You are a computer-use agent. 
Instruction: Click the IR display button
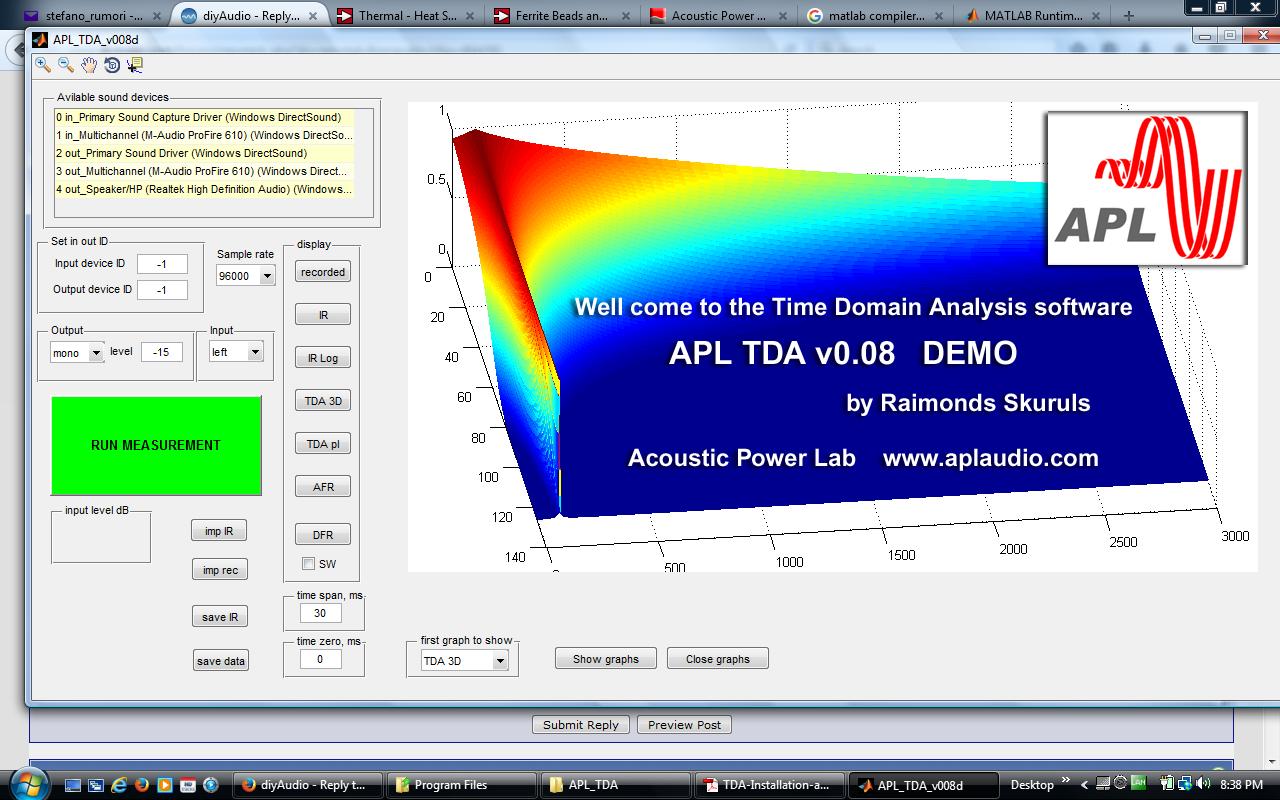click(x=323, y=315)
